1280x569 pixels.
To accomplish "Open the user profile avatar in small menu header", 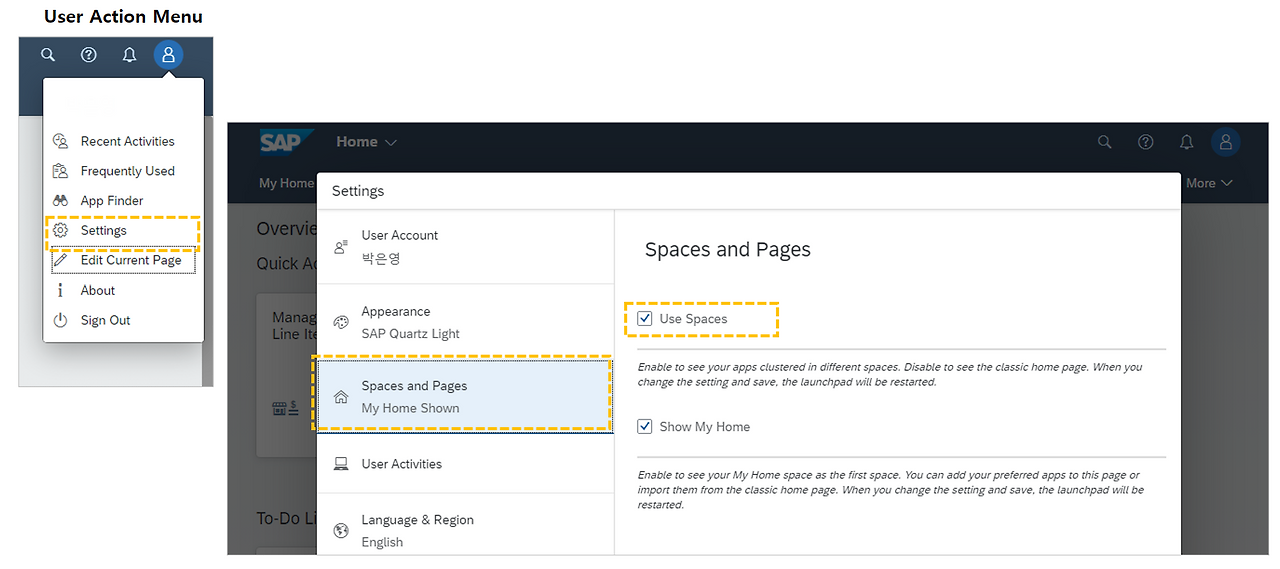I will point(169,55).
